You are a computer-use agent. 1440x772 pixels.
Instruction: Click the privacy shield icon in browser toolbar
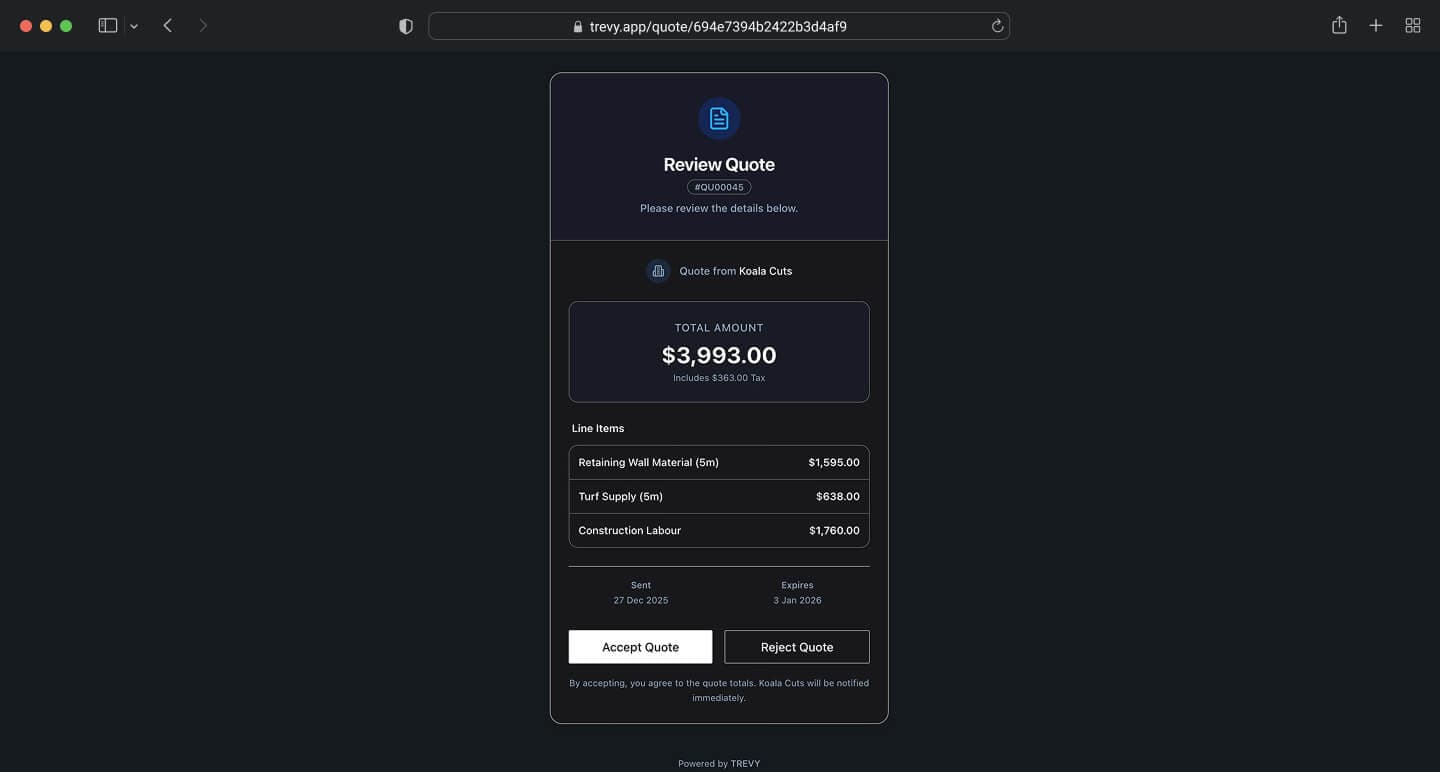click(406, 26)
